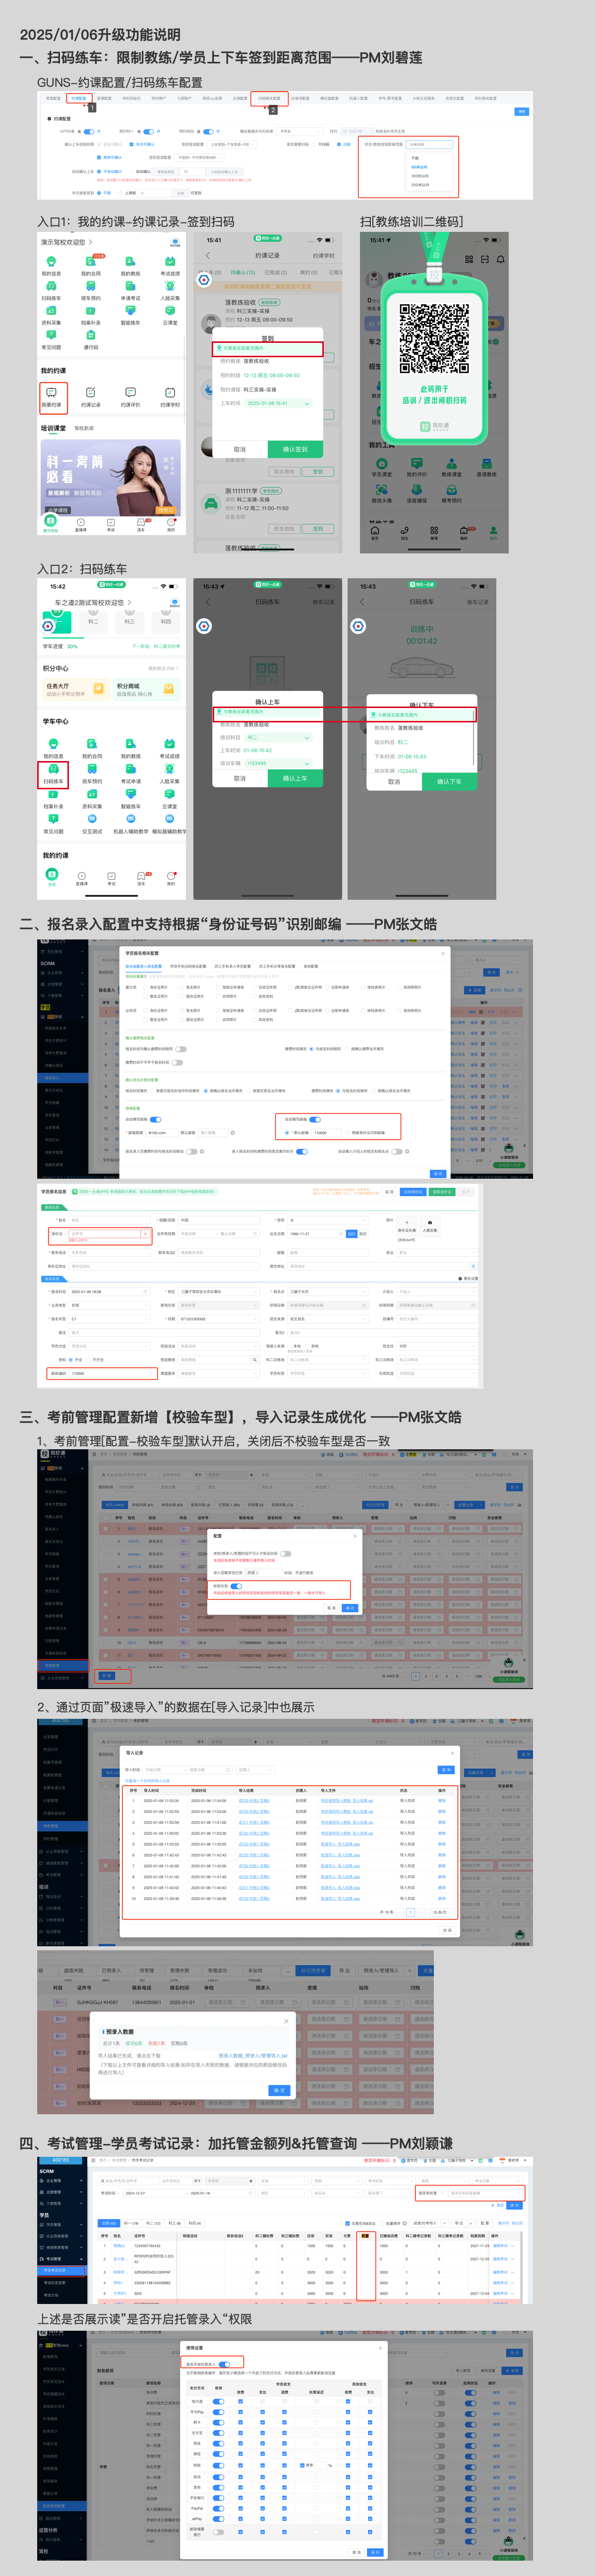Screen dimensions: 595x2576
Task: Open 培训车辆 r123445 dropdown in 确认上车 dialog
Action: coord(278,763)
